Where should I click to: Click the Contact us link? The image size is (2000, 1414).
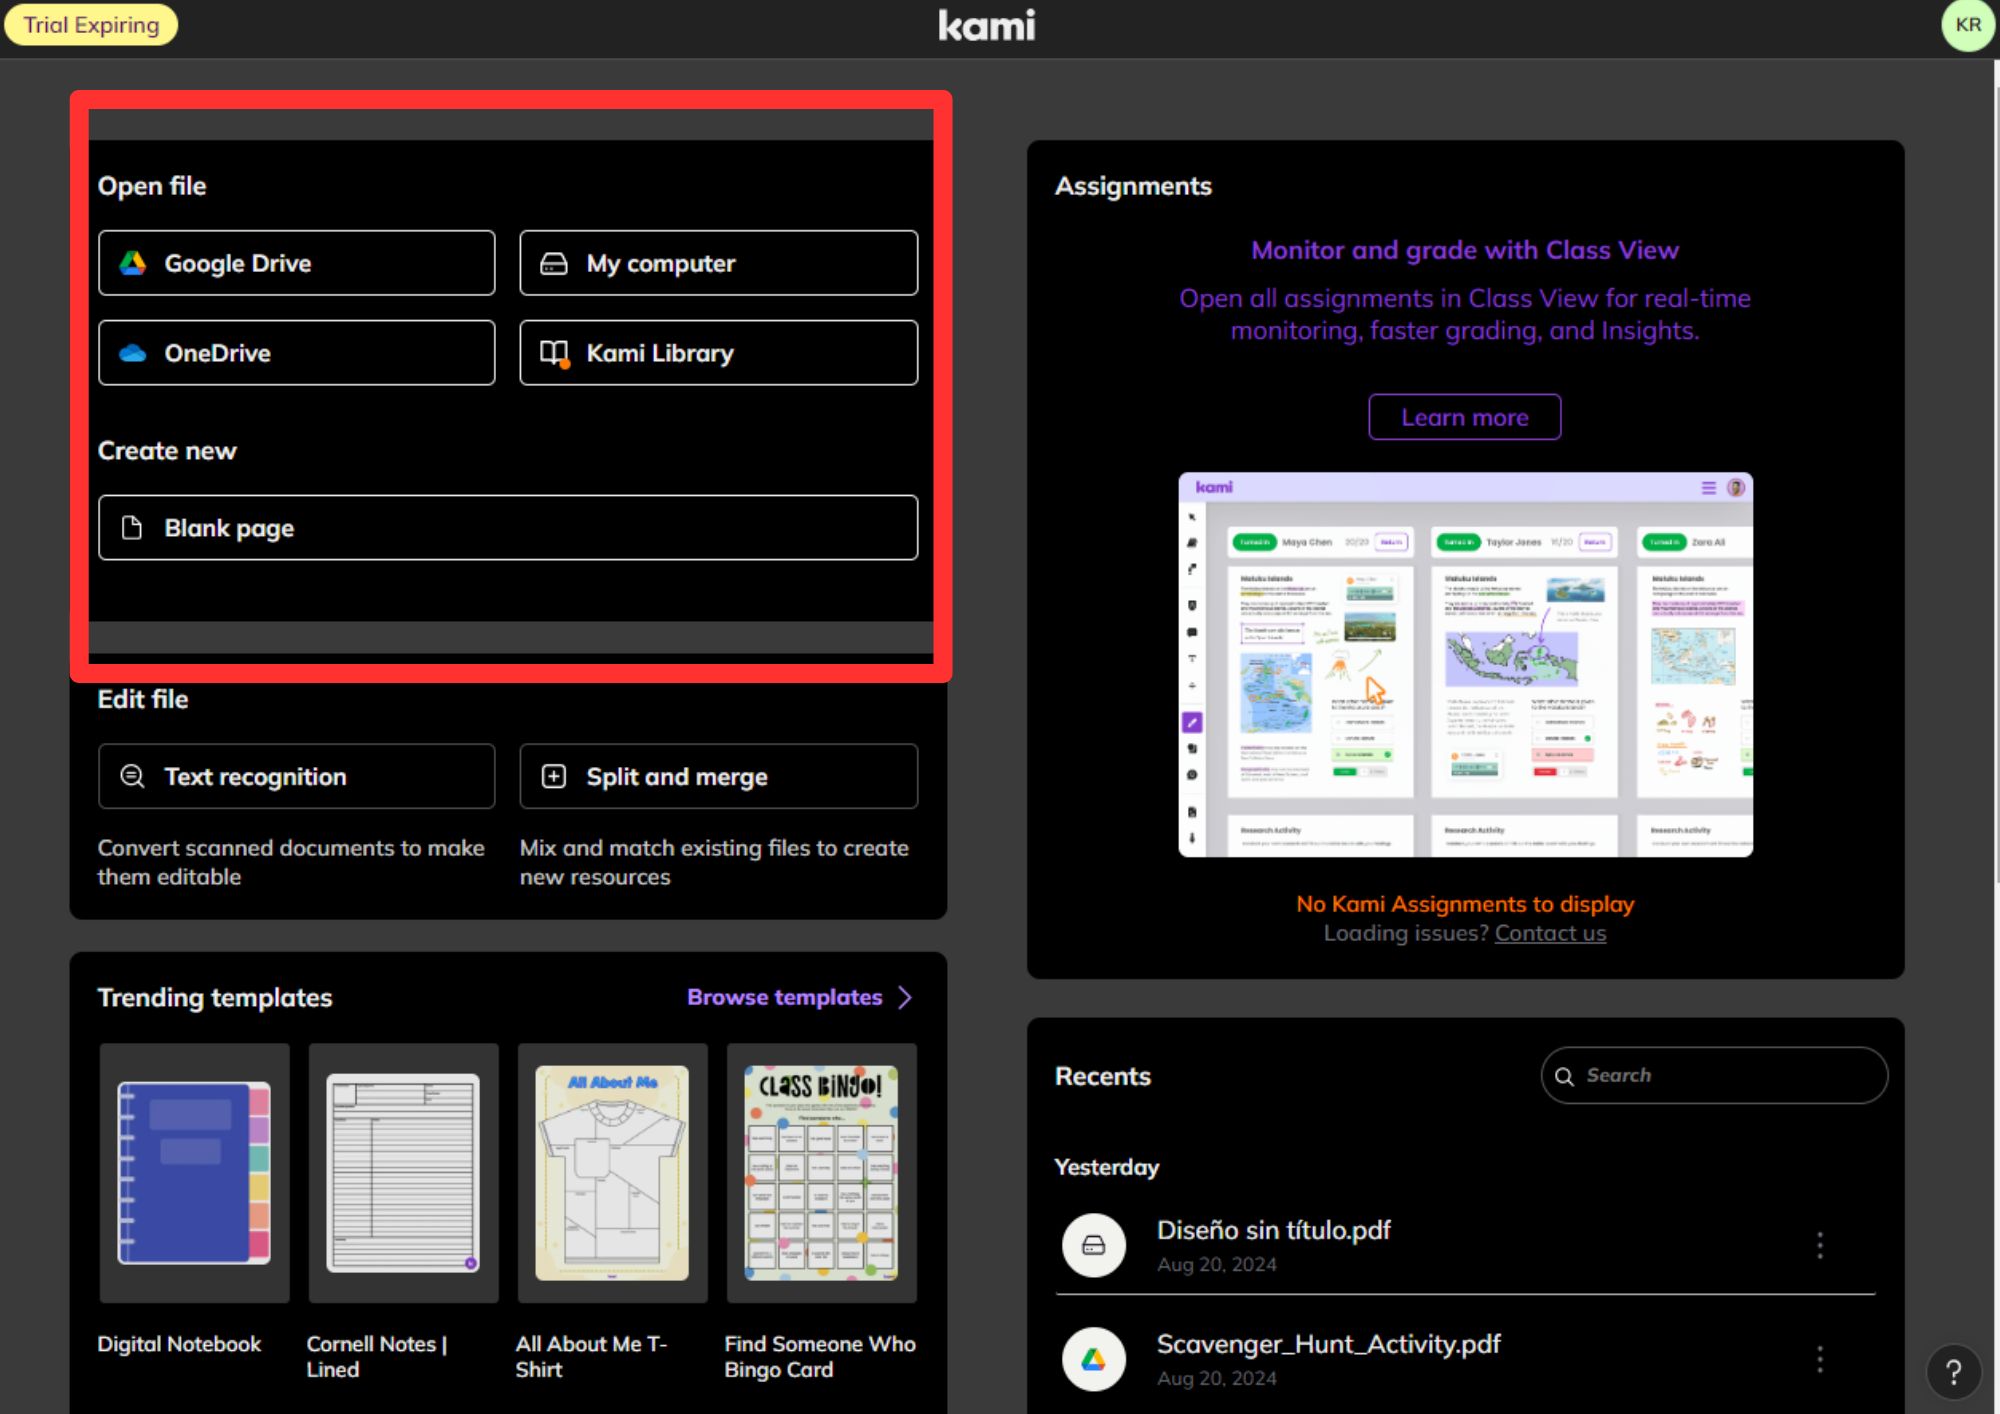click(1550, 933)
